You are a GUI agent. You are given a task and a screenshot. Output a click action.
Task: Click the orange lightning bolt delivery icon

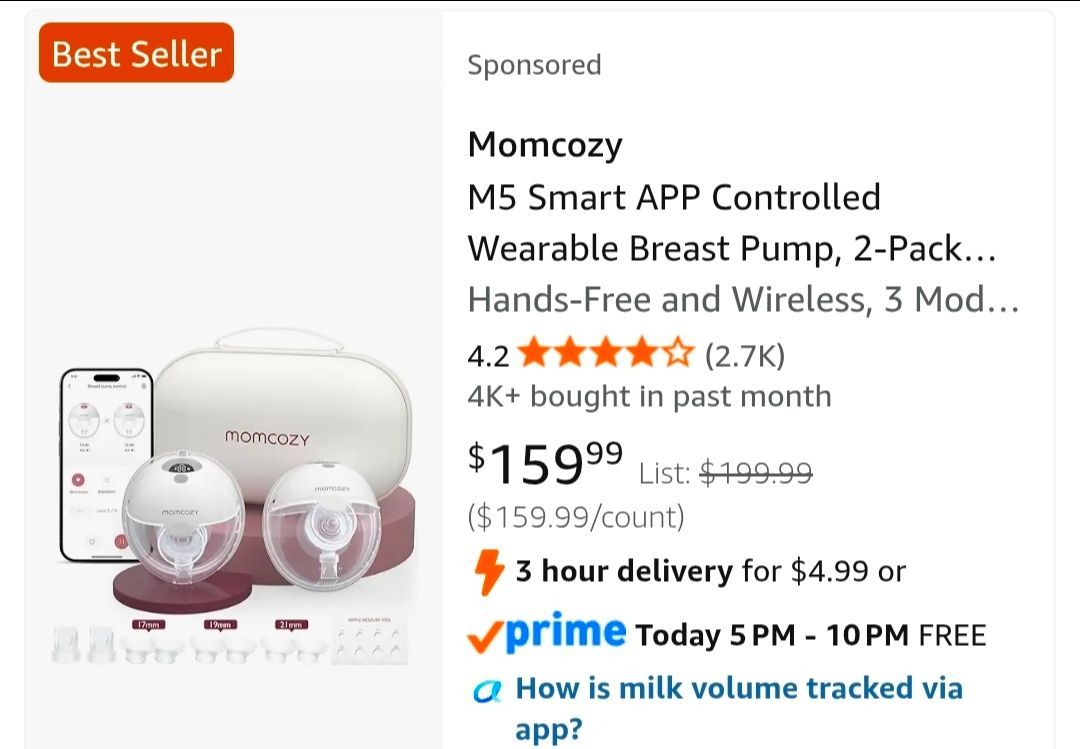click(489, 572)
